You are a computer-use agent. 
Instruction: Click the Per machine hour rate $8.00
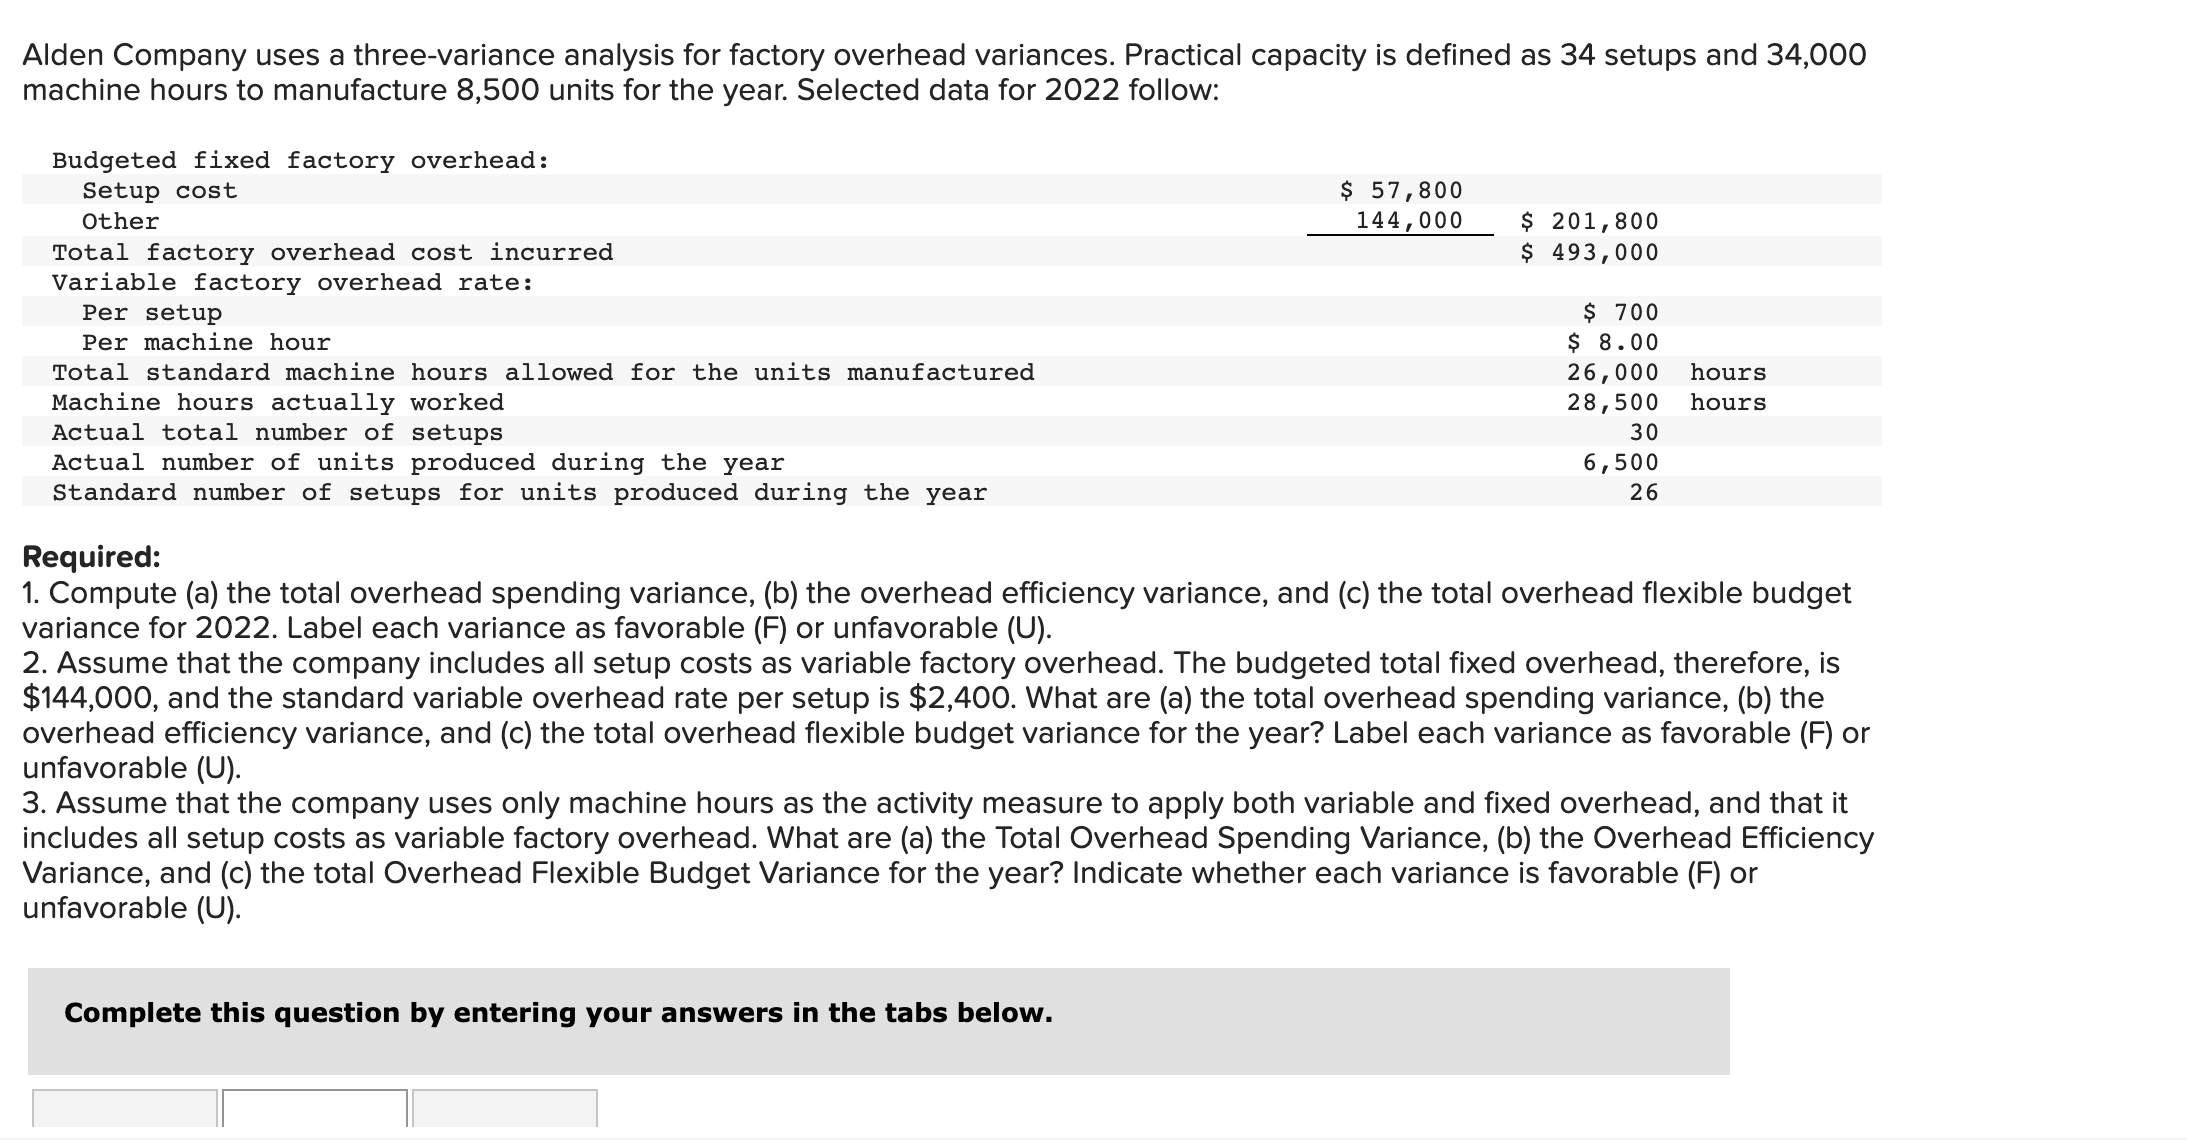1613,342
